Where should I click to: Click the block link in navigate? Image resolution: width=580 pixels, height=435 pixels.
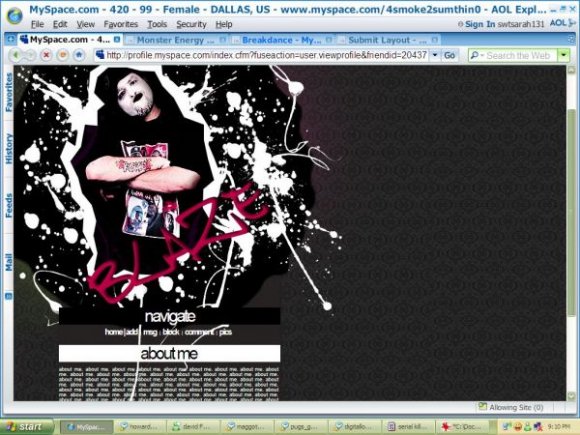coord(171,332)
